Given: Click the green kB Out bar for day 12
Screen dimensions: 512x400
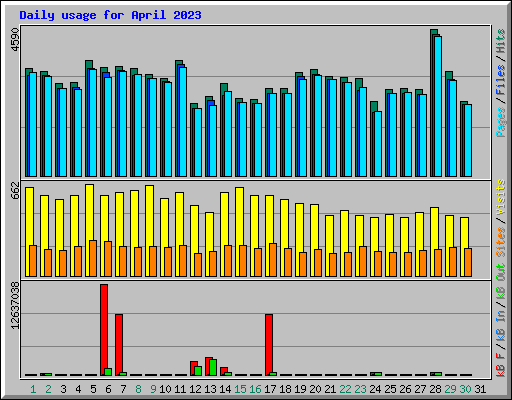Looking at the screenshot, I should click(198, 371).
